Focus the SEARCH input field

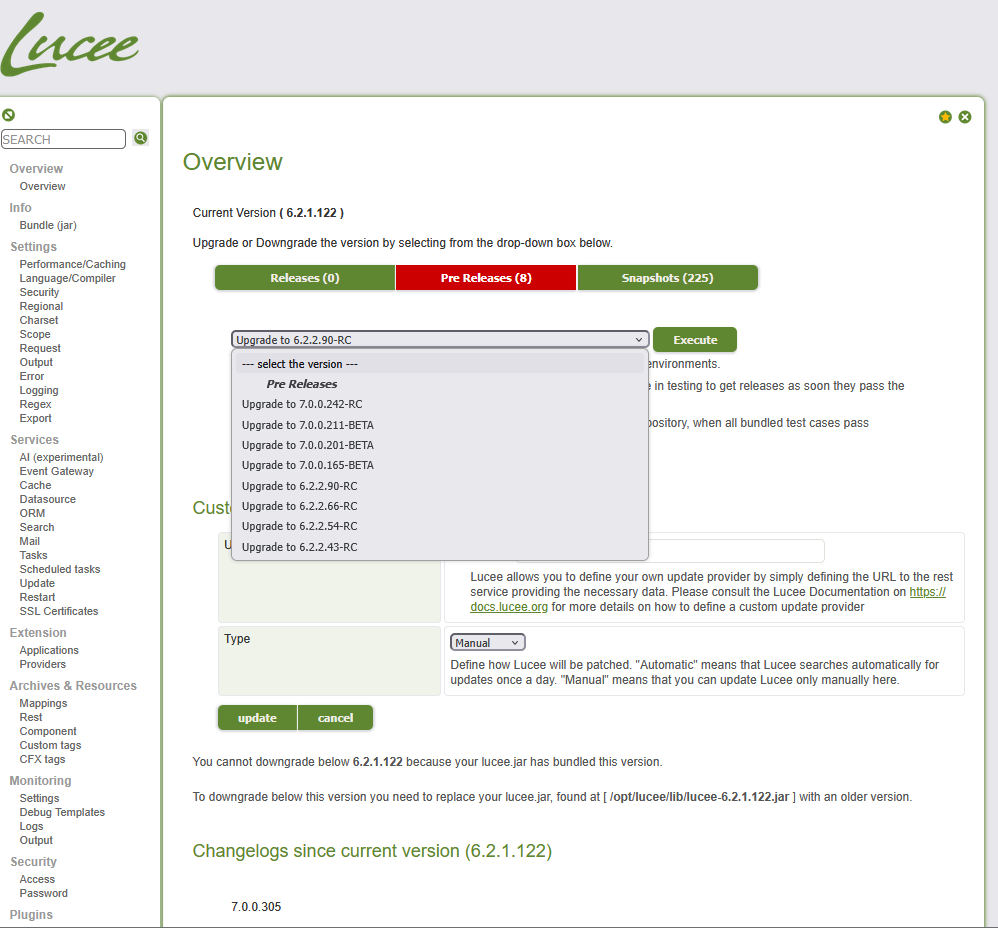(x=64, y=139)
